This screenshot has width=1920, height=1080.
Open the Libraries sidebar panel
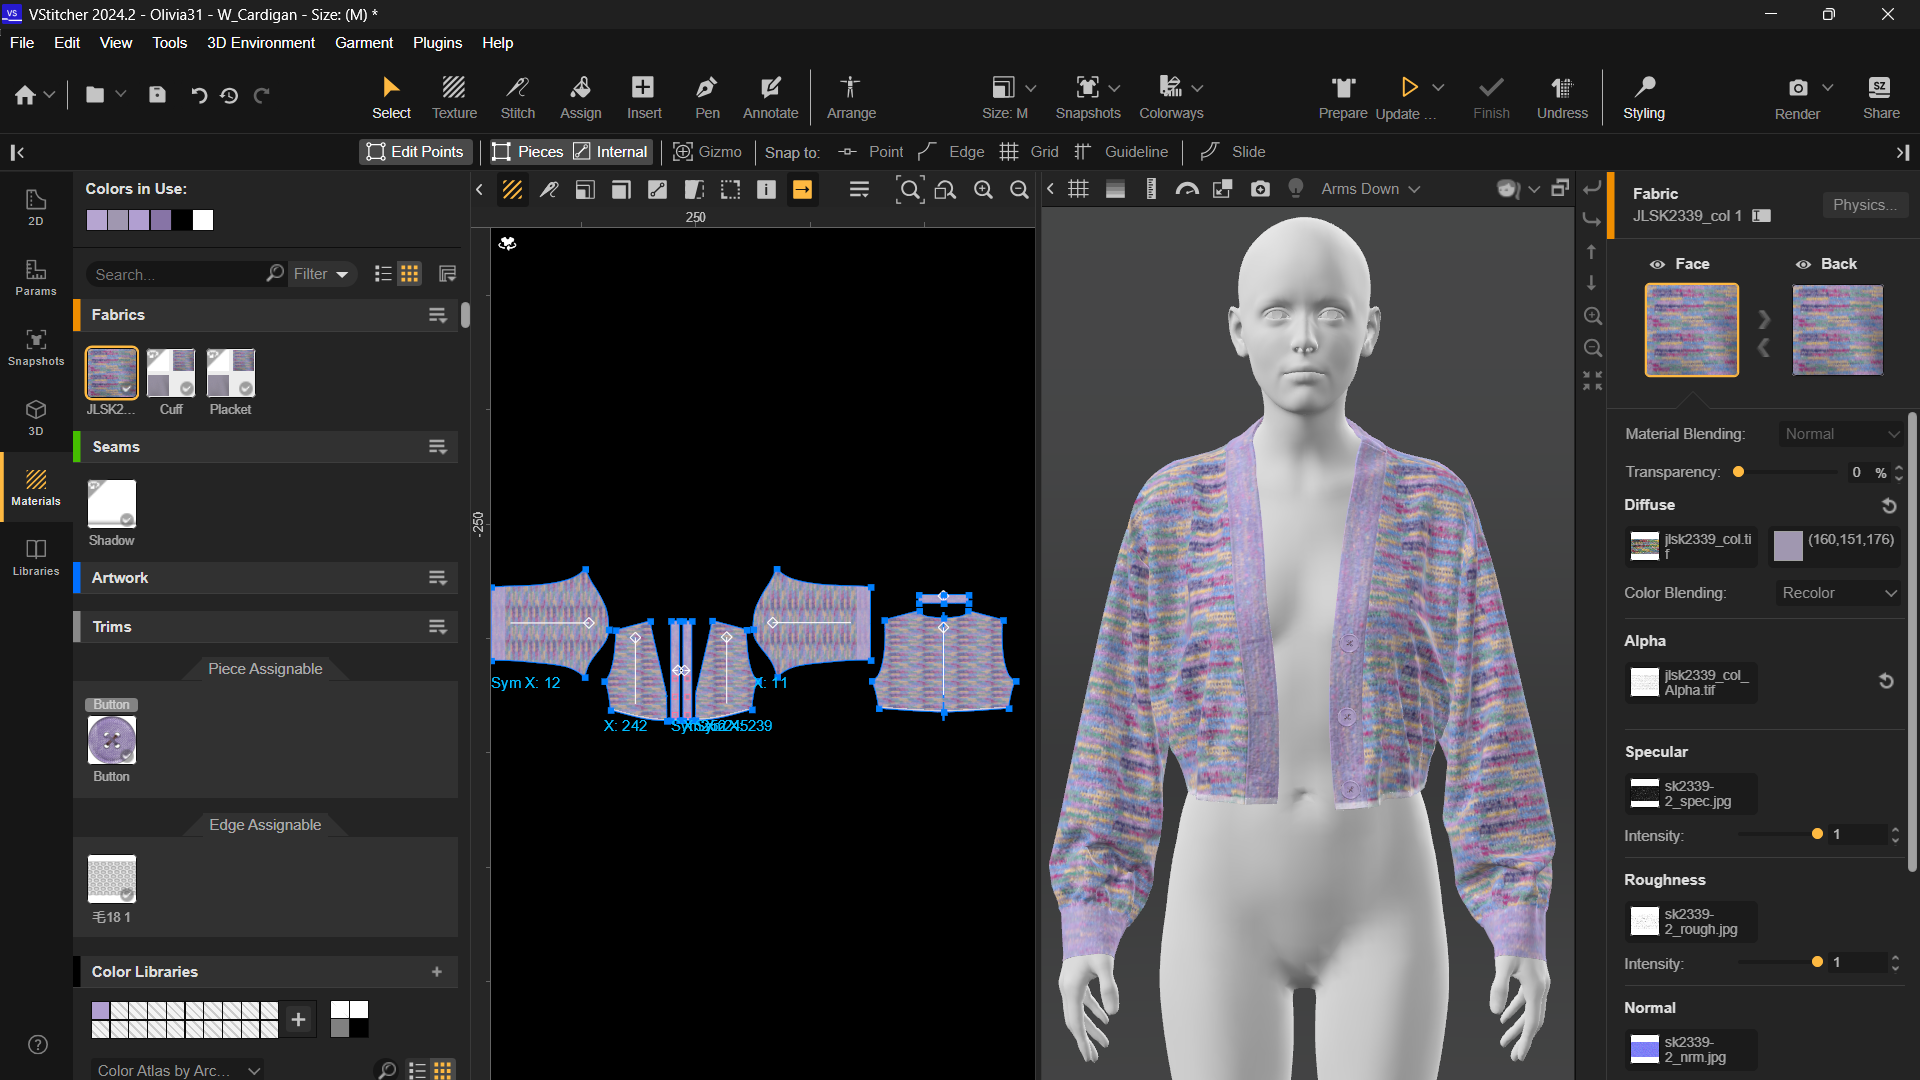pos(36,557)
